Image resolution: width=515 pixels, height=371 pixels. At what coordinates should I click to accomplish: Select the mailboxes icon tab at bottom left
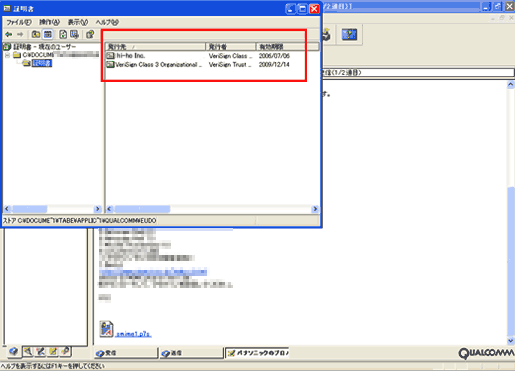(x=13, y=351)
